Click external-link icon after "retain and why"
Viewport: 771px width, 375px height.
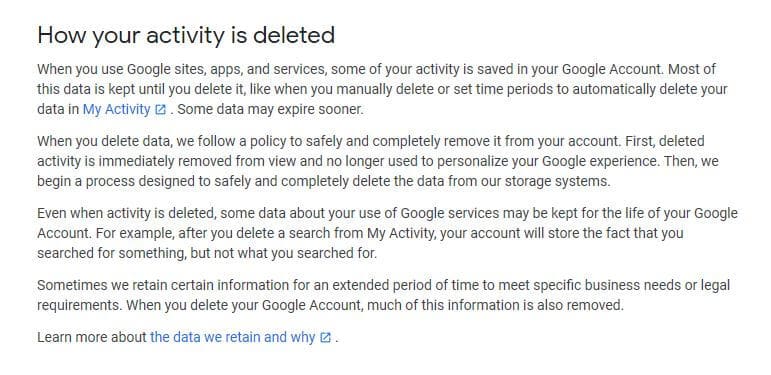coord(326,338)
